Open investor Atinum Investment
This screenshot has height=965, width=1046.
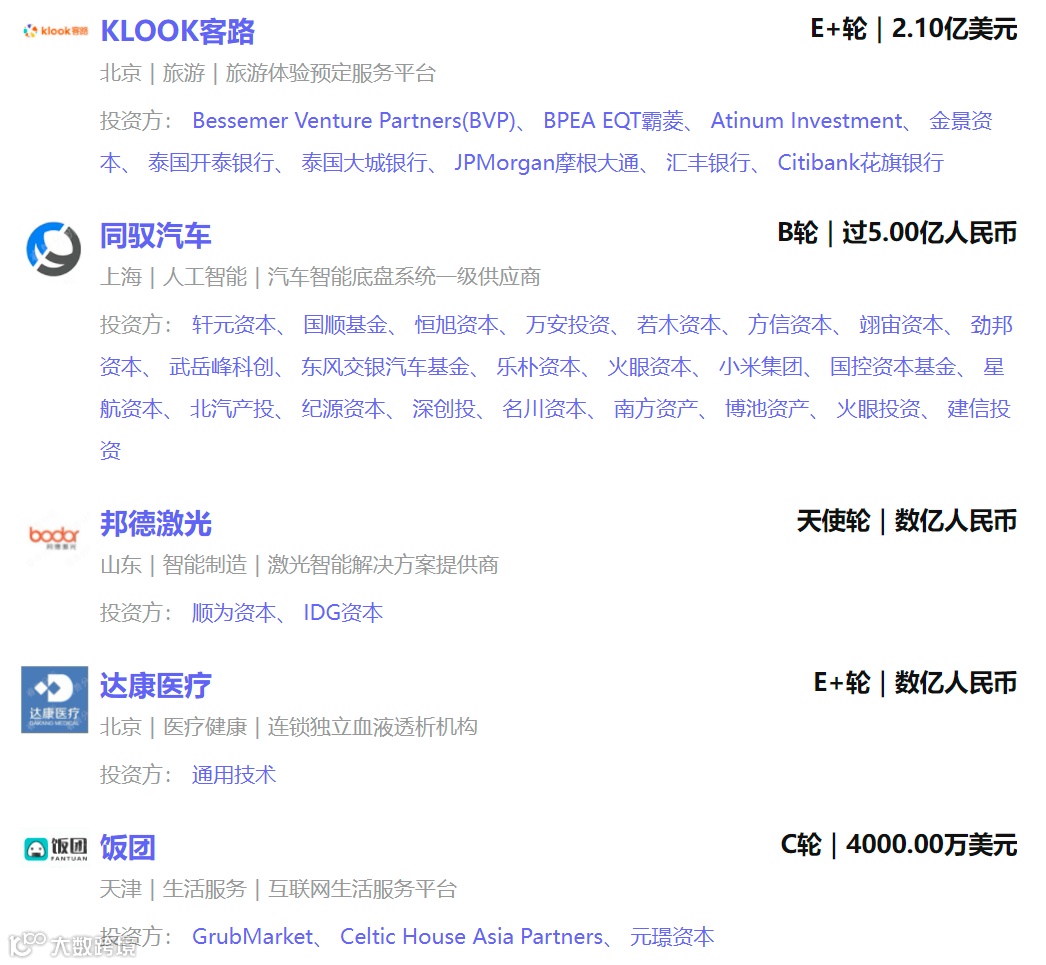806,121
